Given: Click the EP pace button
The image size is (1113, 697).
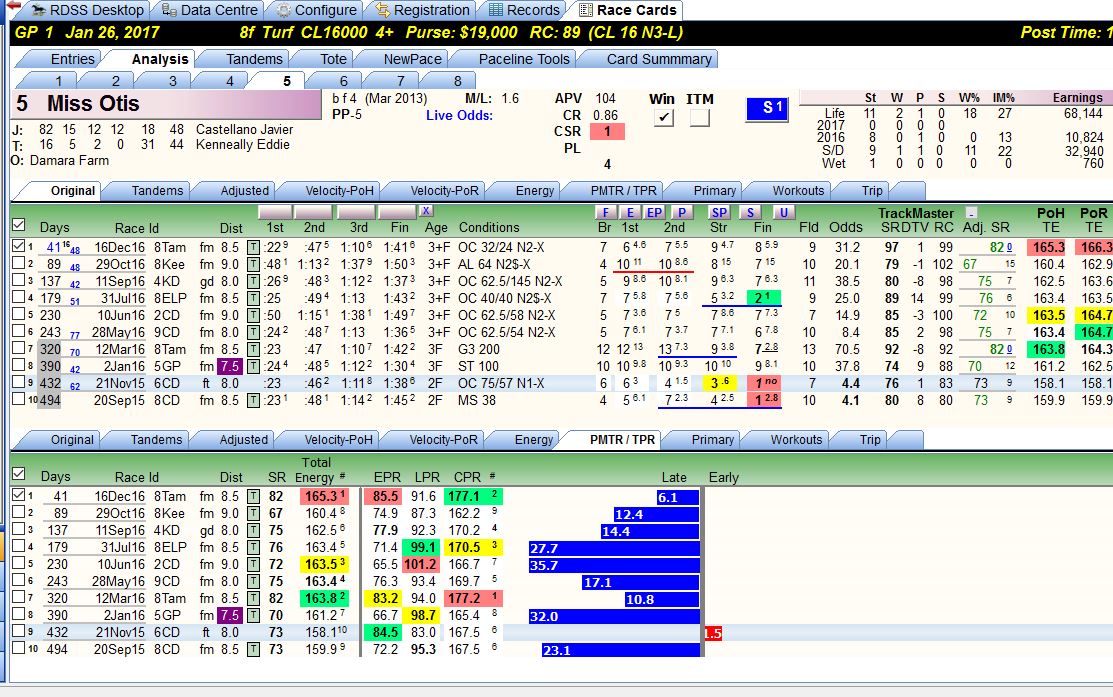Looking at the screenshot, I should tap(654, 212).
